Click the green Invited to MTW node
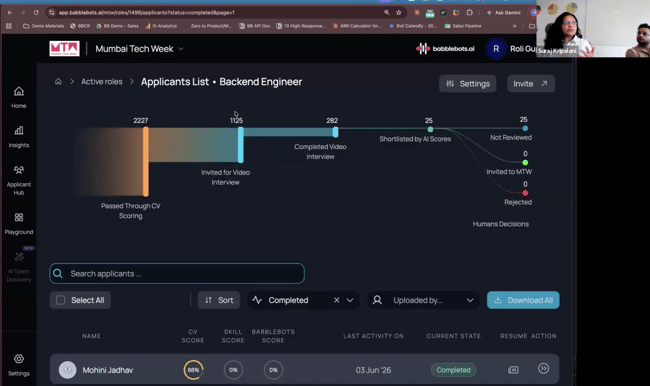Viewport: 650px width, 386px height. pyautogui.click(x=525, y=163)
